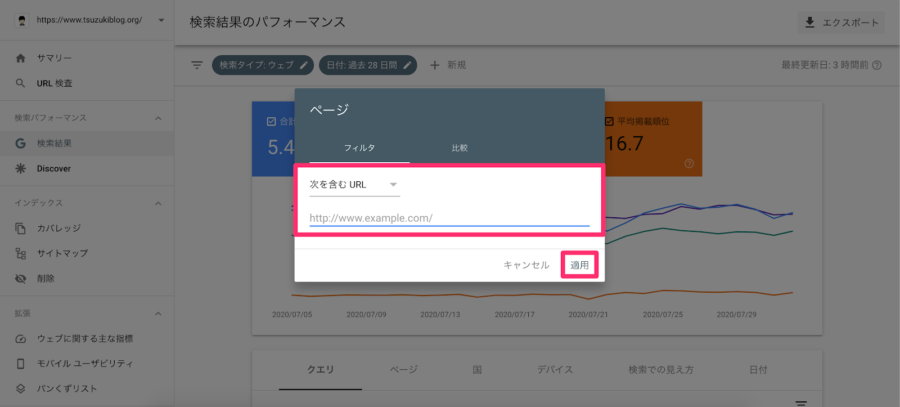Open サマリー in the sidebar

pyautogui.click(x=55, y=58)
